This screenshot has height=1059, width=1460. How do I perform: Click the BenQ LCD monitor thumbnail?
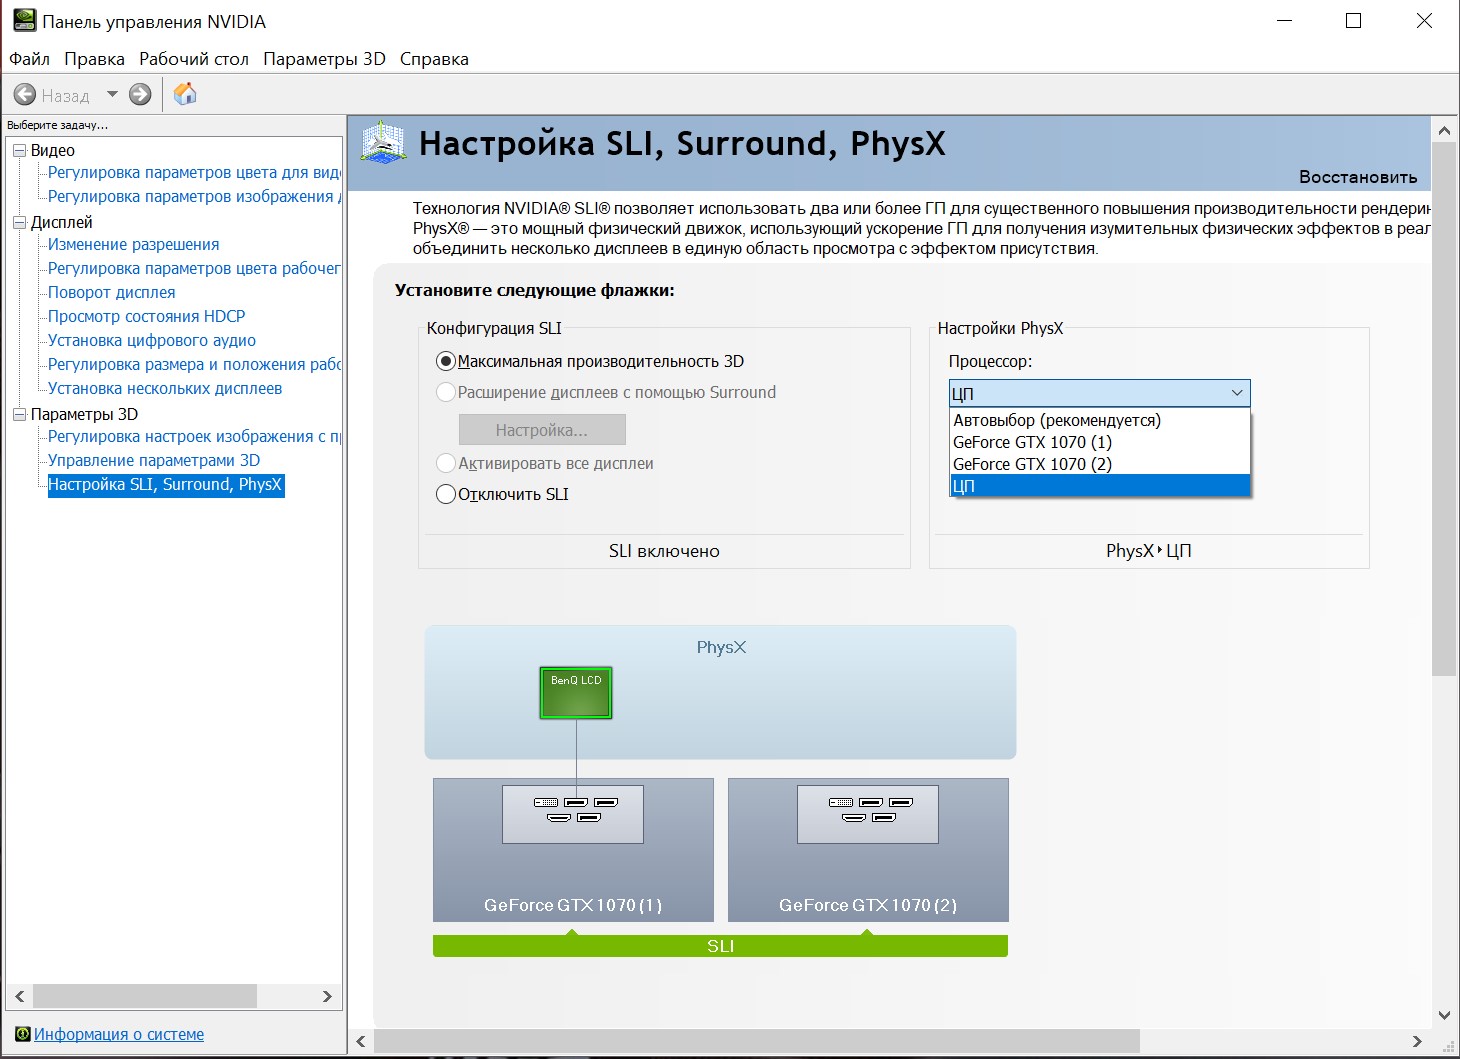click(x=576, y=693)
